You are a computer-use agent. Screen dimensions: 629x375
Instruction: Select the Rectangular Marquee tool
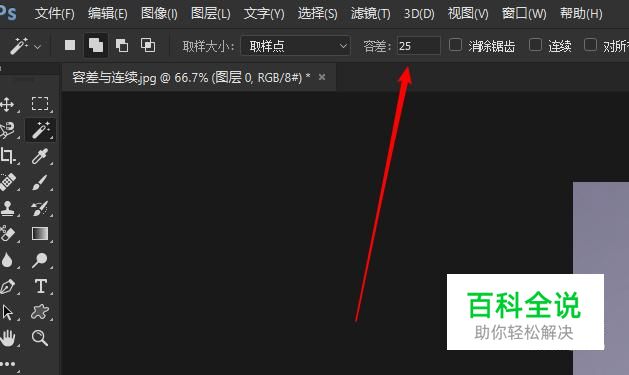click(40, 104)
